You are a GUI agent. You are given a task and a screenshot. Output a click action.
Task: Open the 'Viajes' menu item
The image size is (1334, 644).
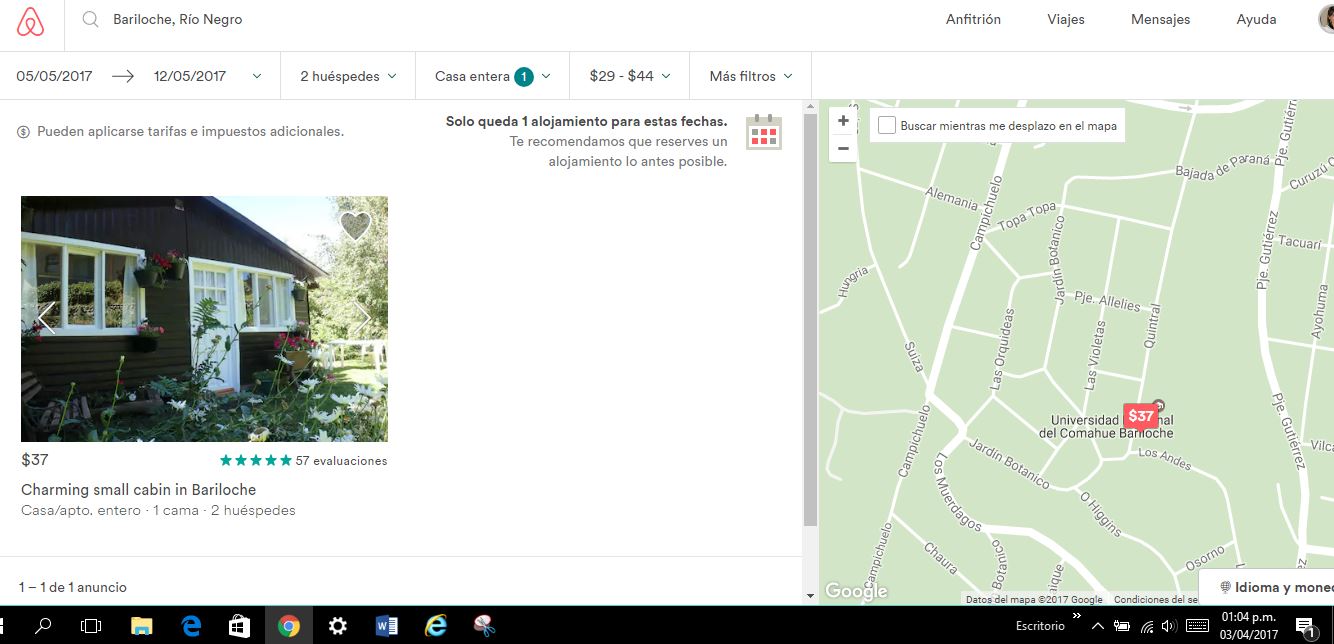pos(1065,19)
